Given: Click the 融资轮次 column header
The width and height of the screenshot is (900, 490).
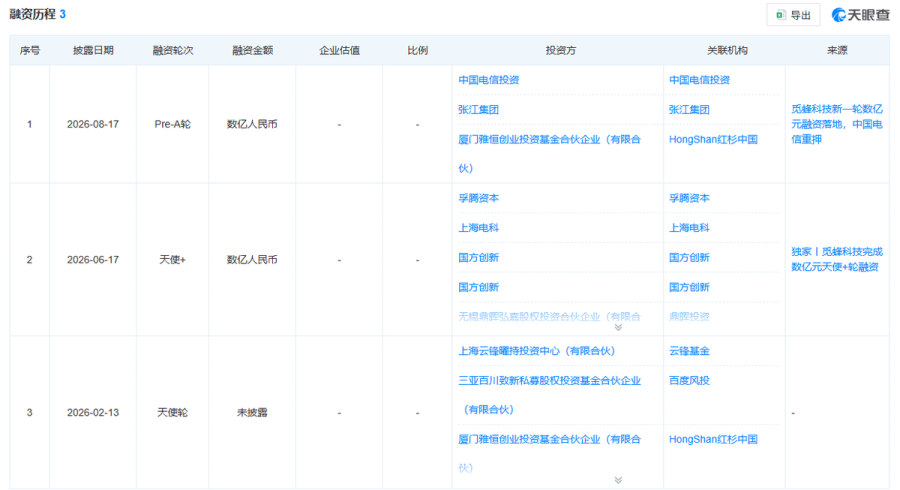Looking at the screenshot, I should (173, 50).
